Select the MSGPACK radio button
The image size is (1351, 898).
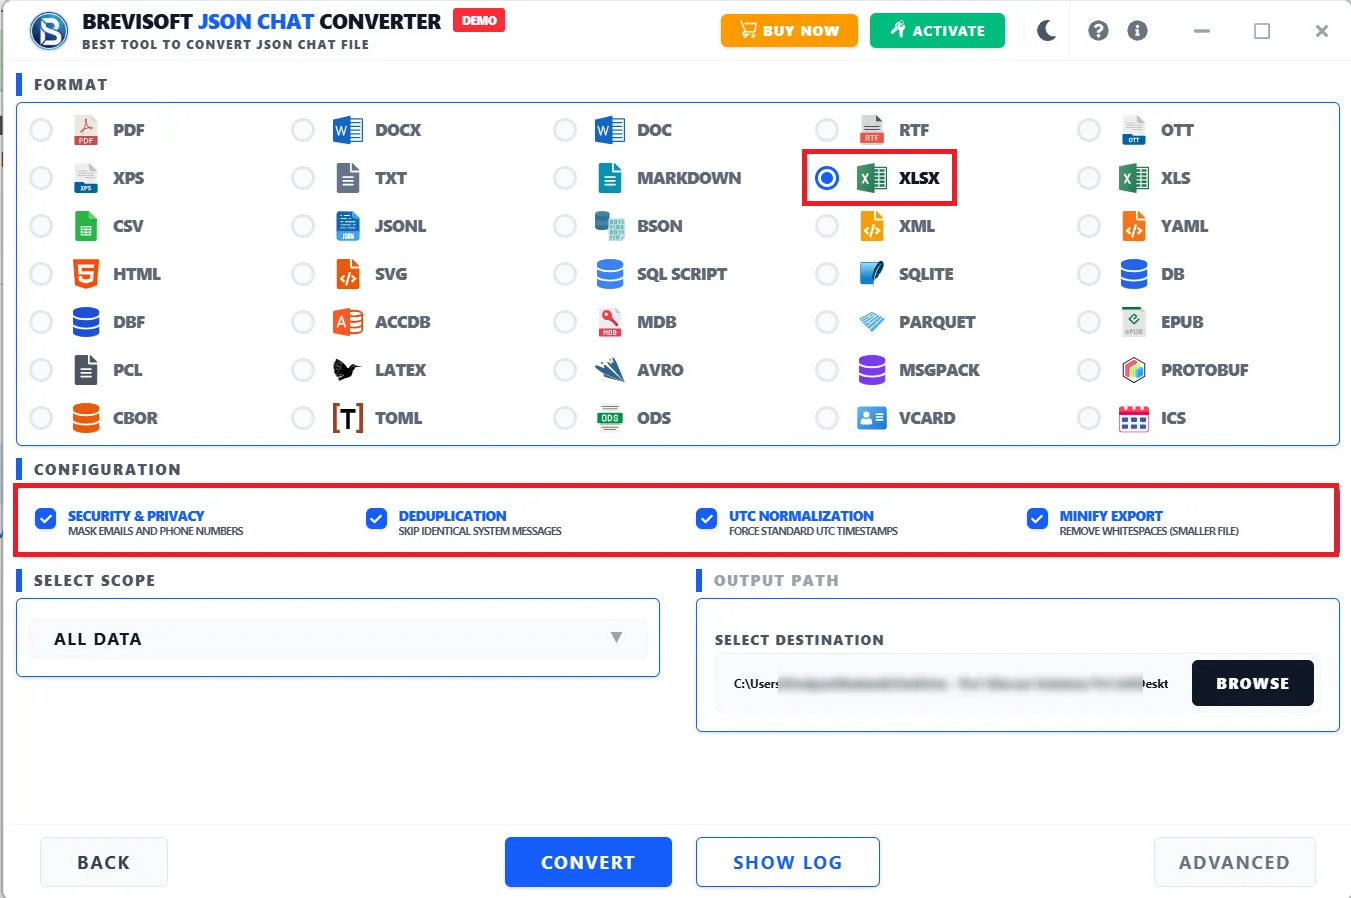pos(827,370)
